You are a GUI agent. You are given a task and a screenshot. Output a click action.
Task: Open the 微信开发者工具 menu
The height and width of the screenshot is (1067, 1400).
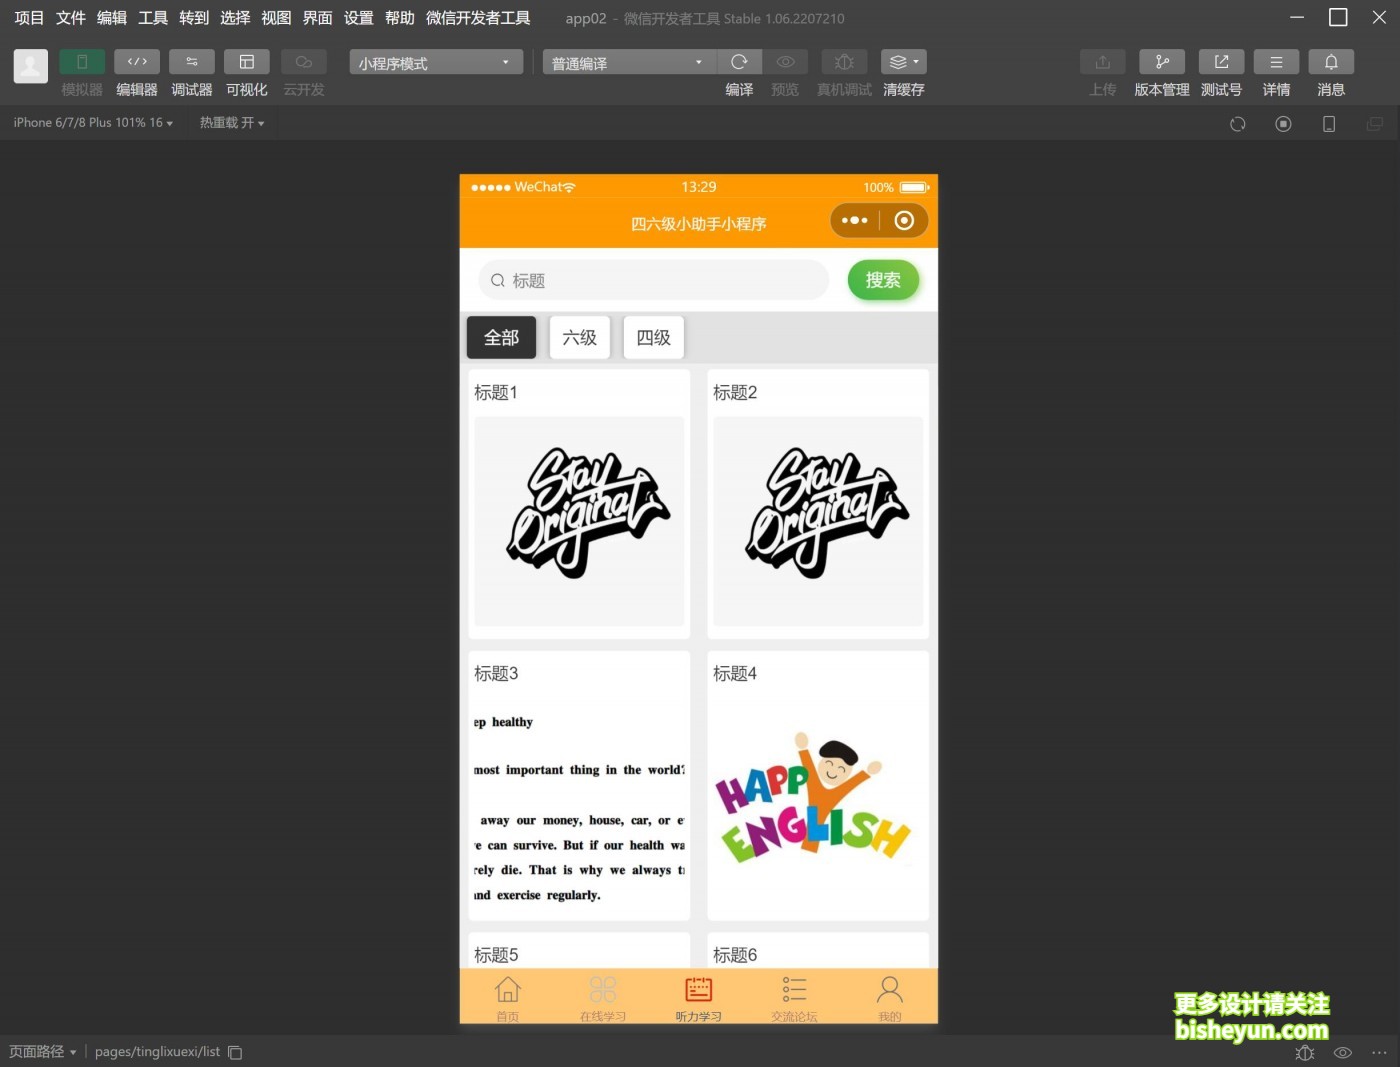[x=478, y=18]
